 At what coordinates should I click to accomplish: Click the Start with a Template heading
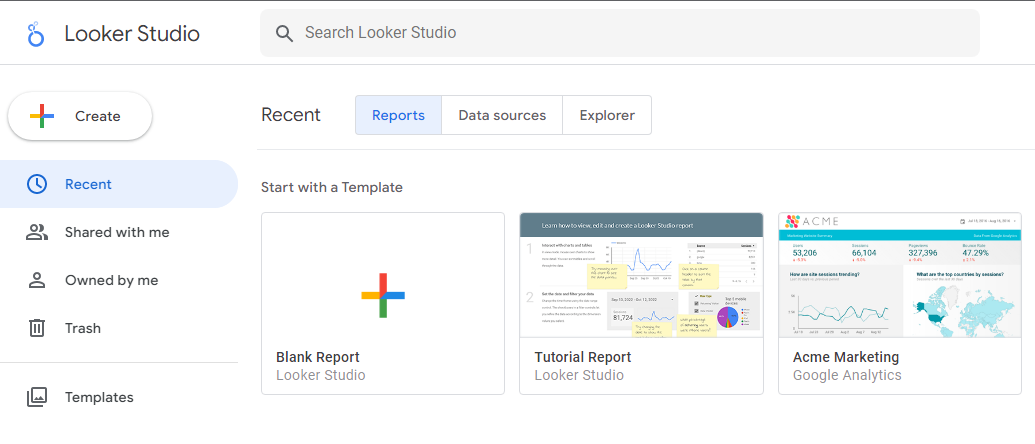pos(331,187)
